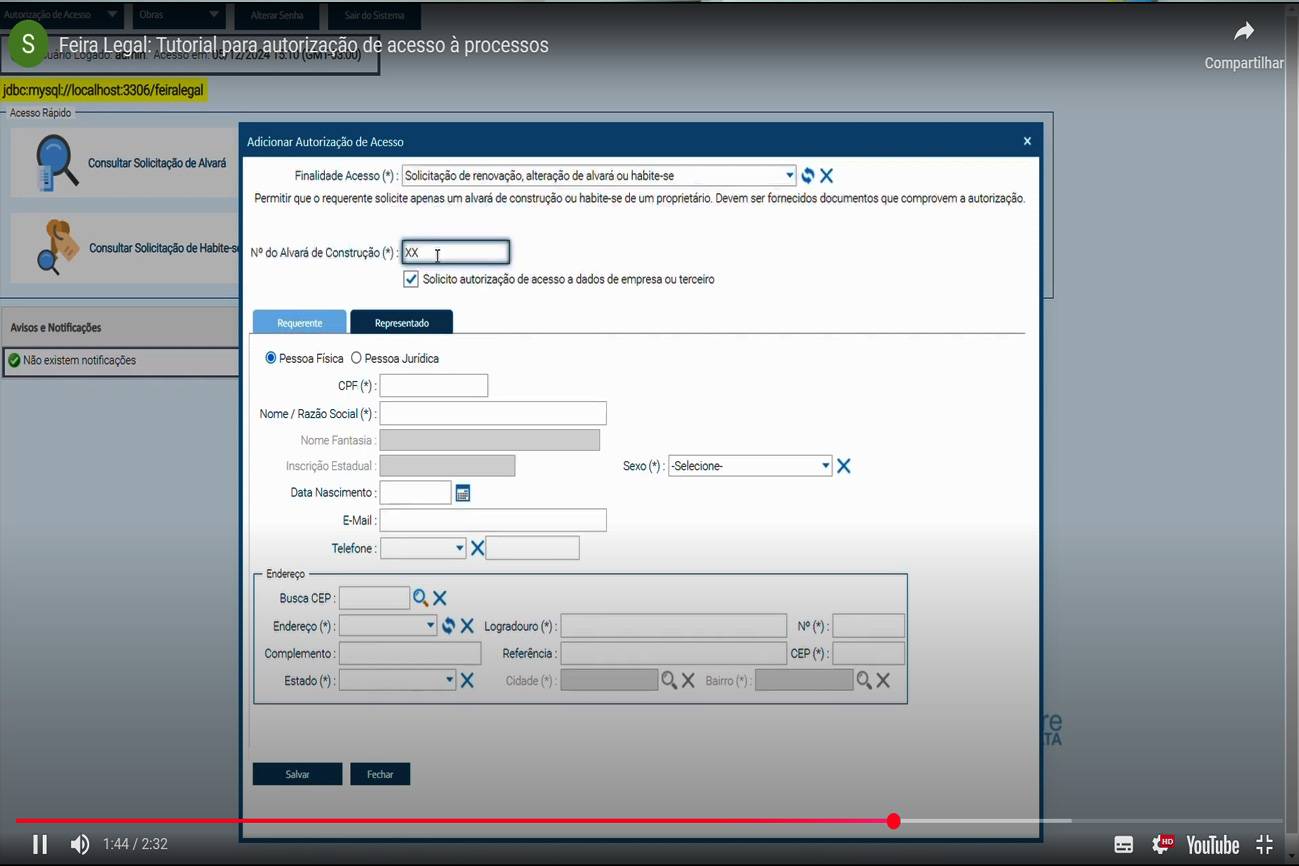Select the Pessoa Física radio button
This screenshot has width=1299, height=866.
tap(271, 358)
